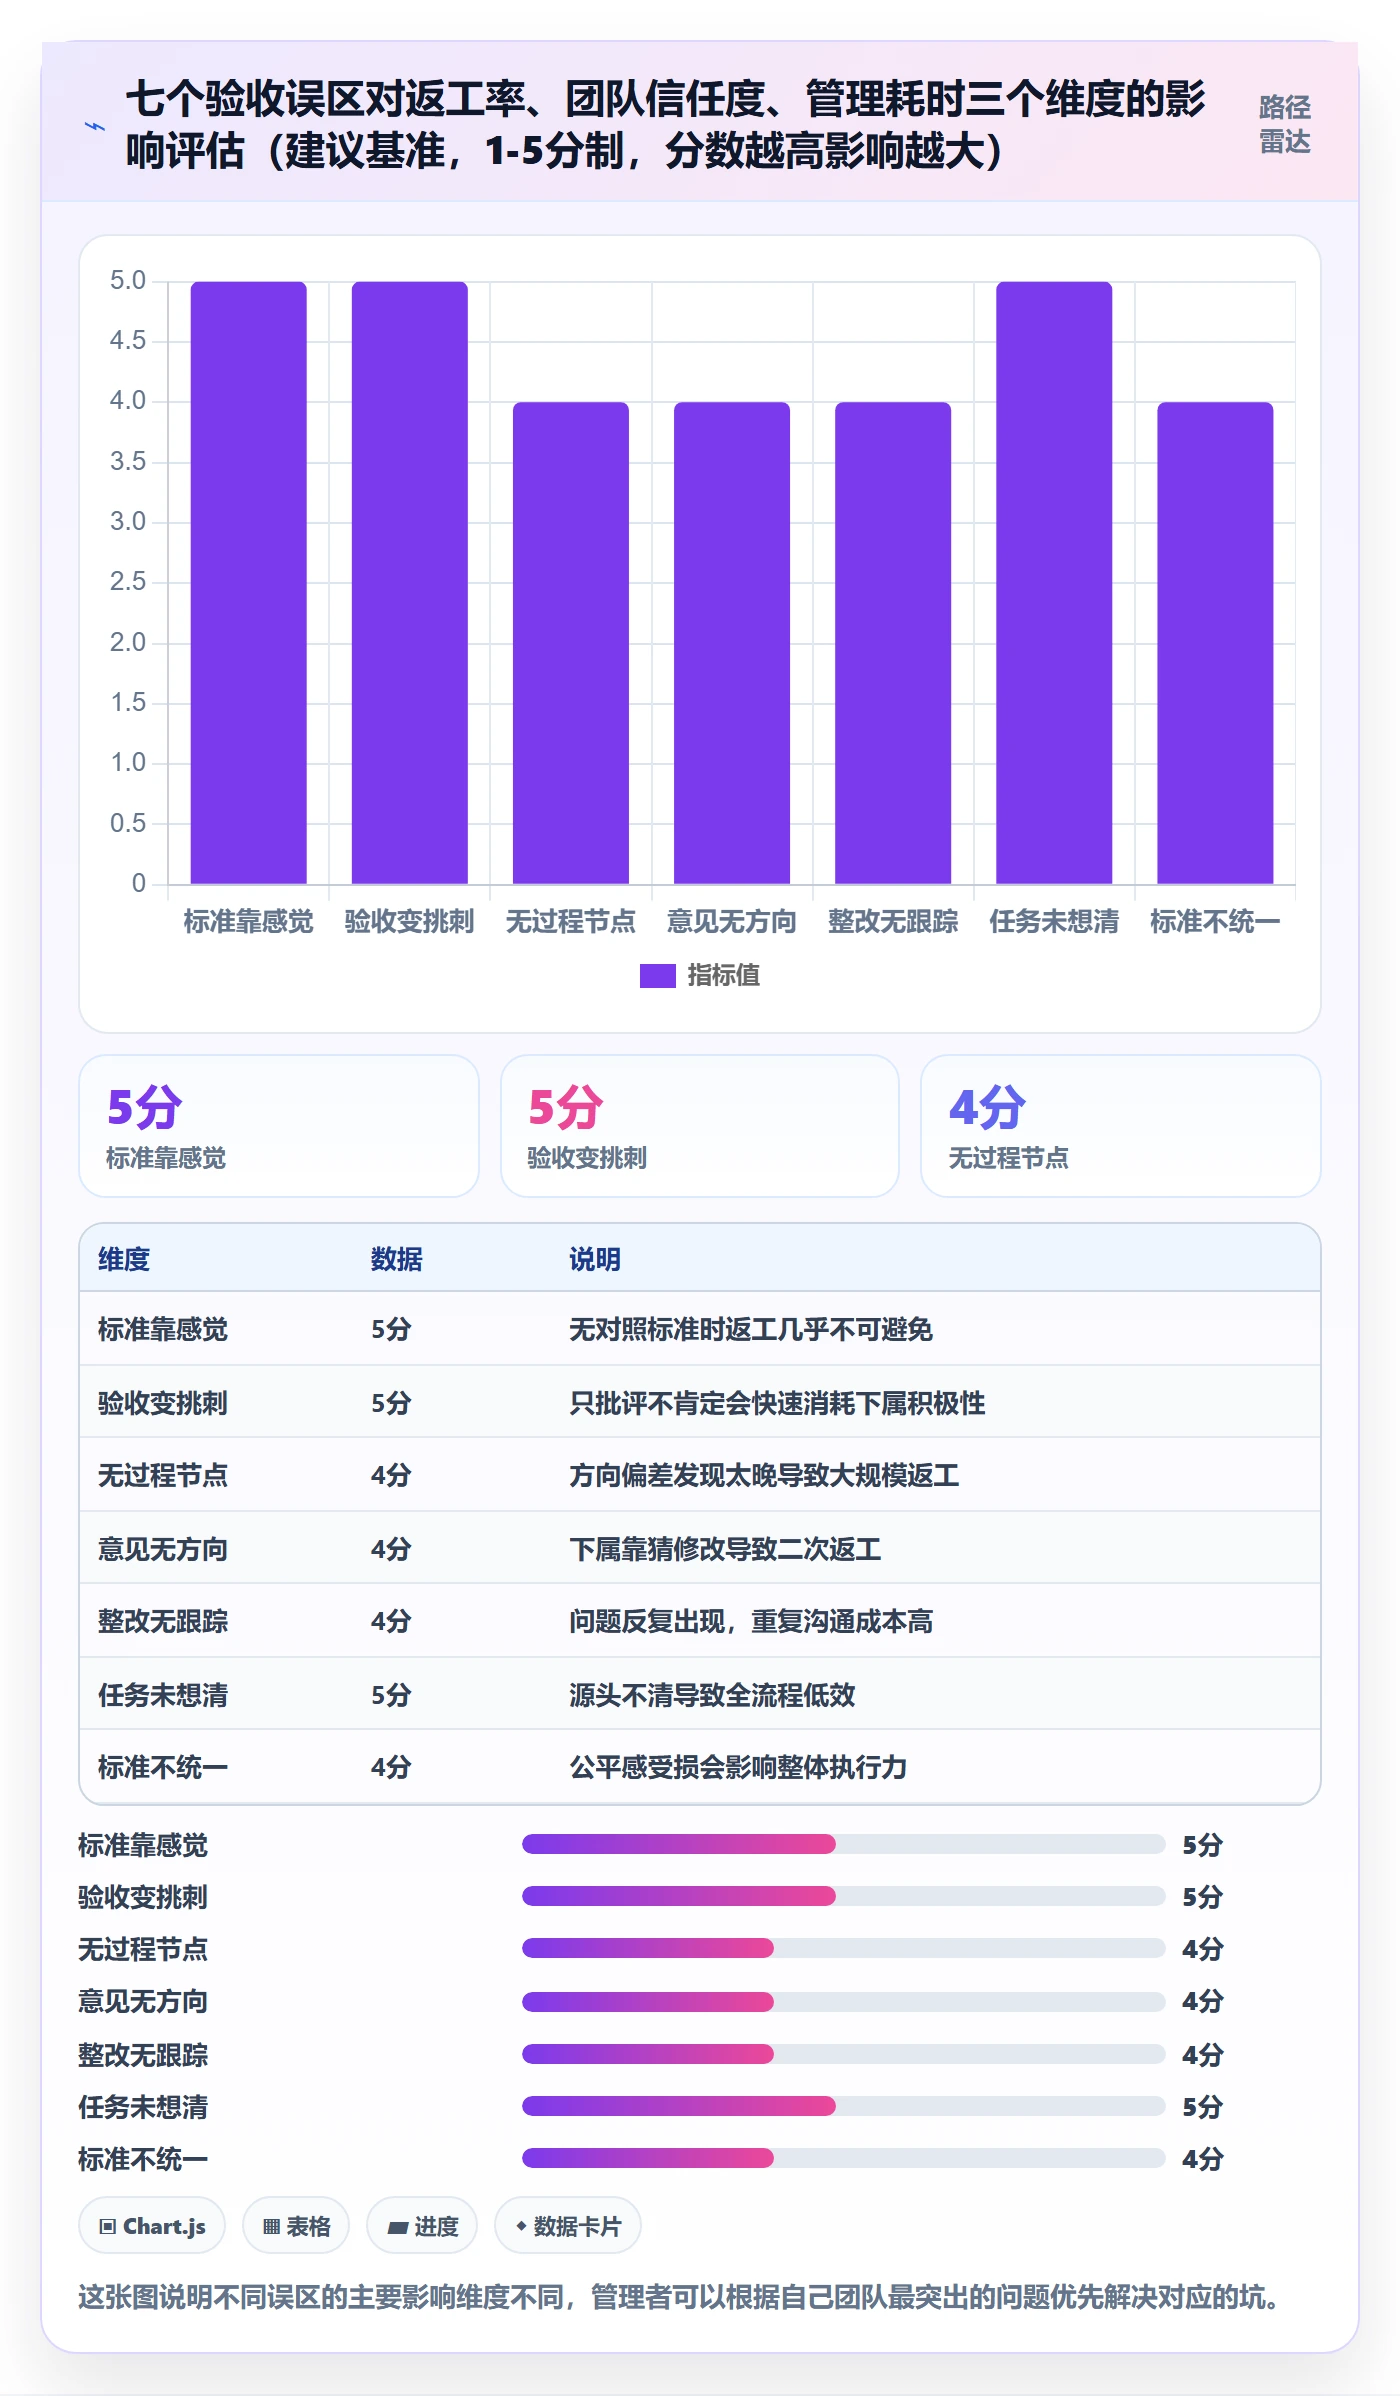Click the 标准靠感觉 bar in chart
Viewport: 1400px width, 2396px height.
[x=249, y=582]
